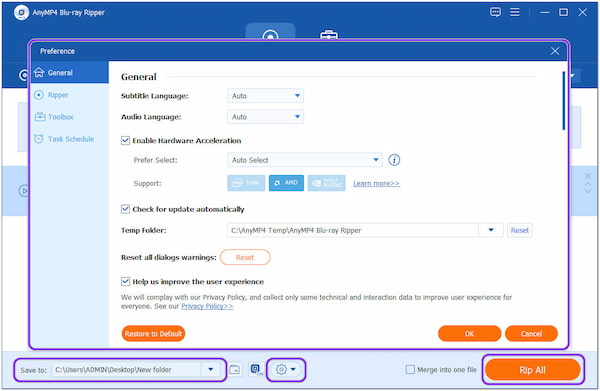Toggle Check for update automatically
This screenshot has width=600, height=391.
125,209
